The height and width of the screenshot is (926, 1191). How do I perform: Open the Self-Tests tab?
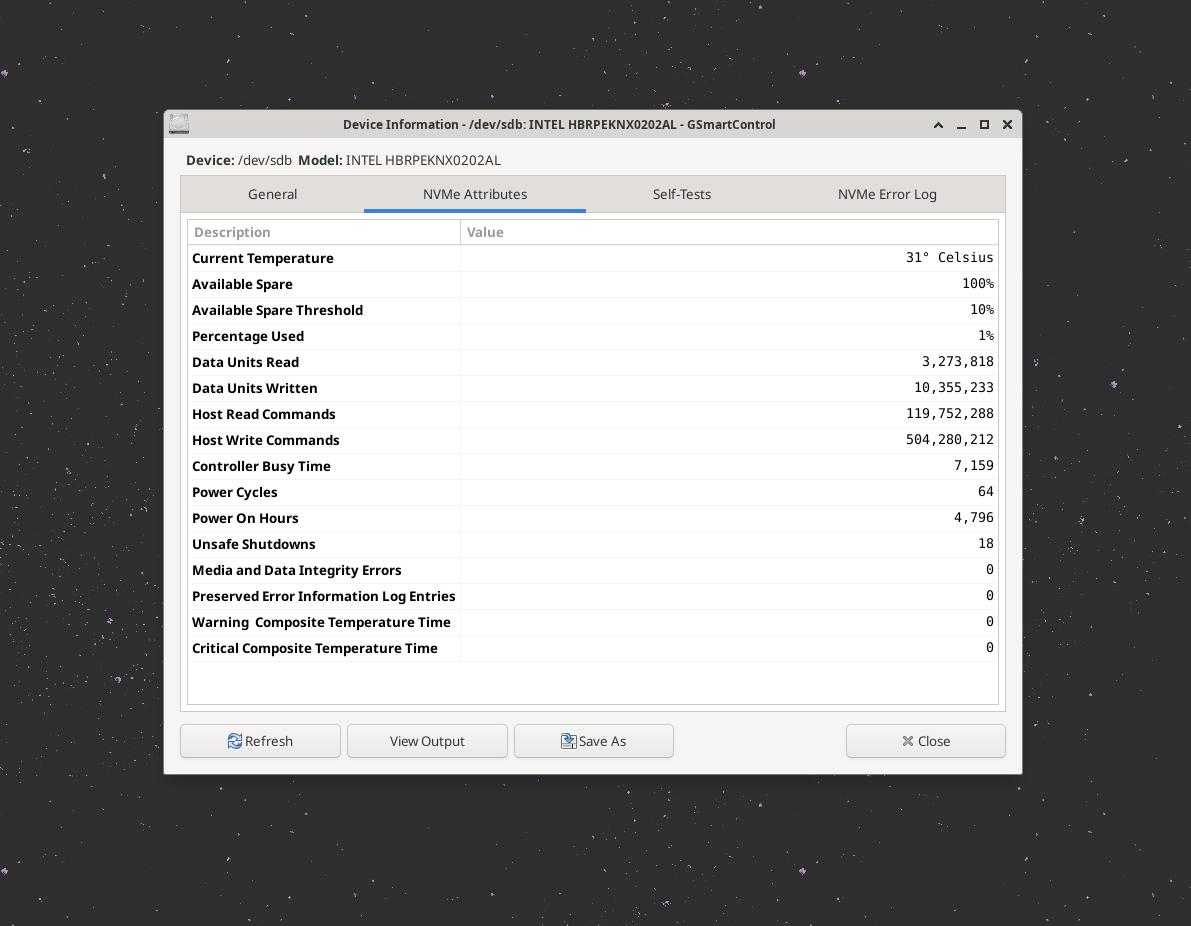coord(681,194)
